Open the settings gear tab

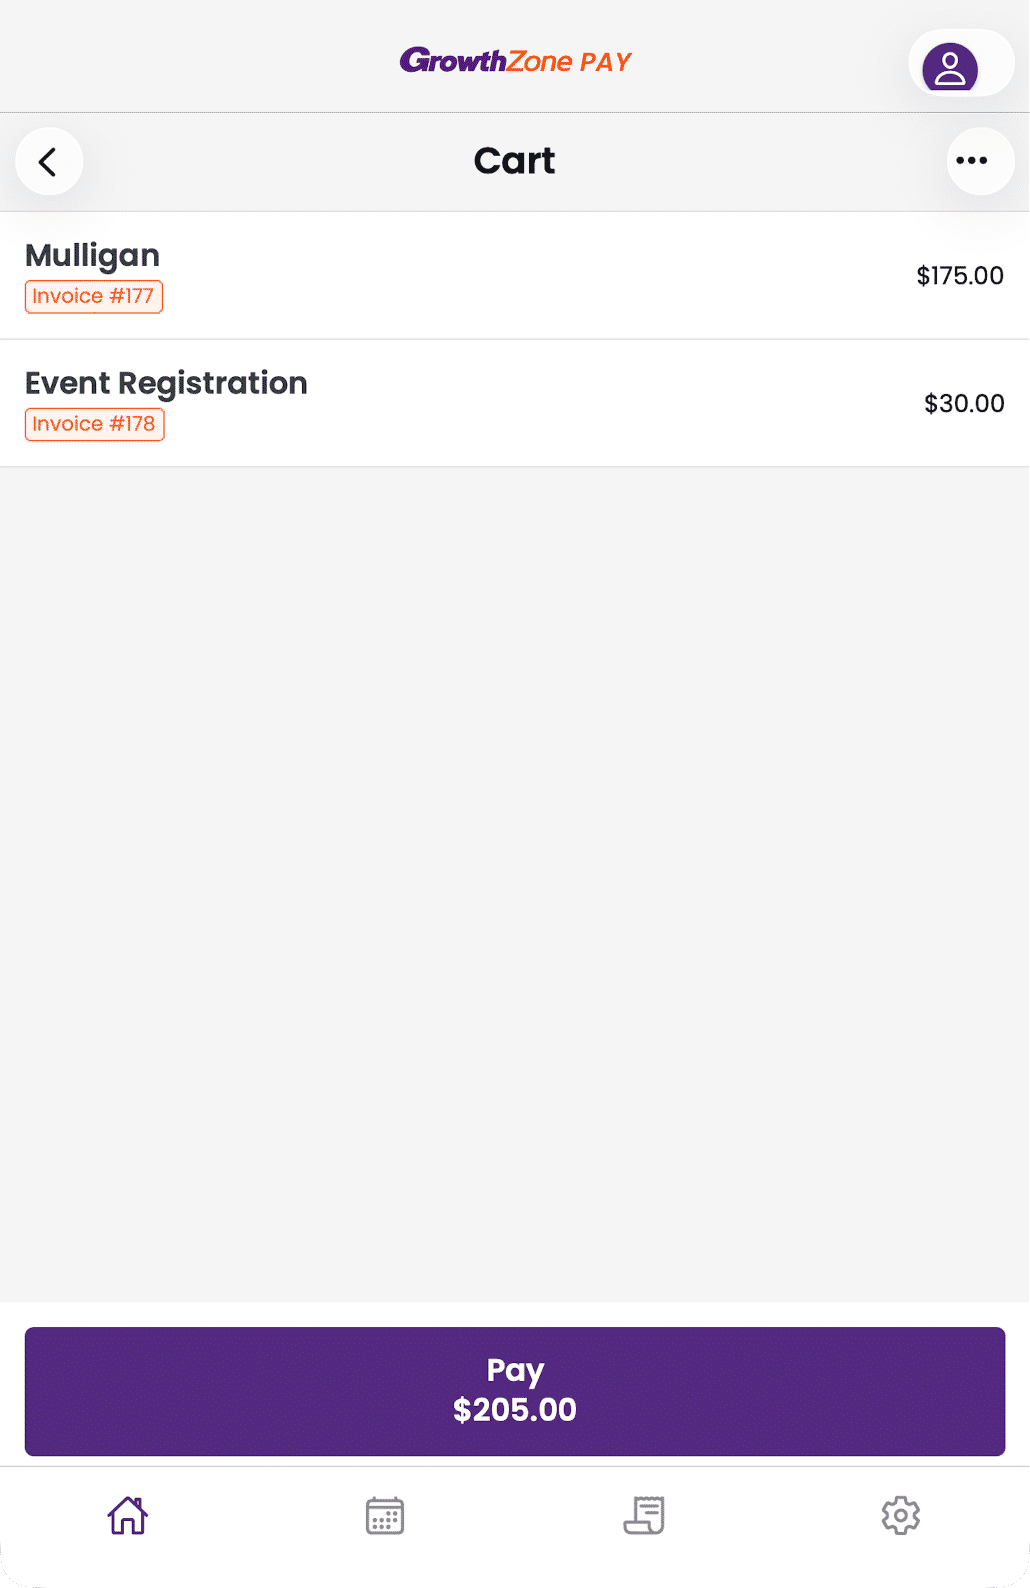click(x=900, y=1515)
